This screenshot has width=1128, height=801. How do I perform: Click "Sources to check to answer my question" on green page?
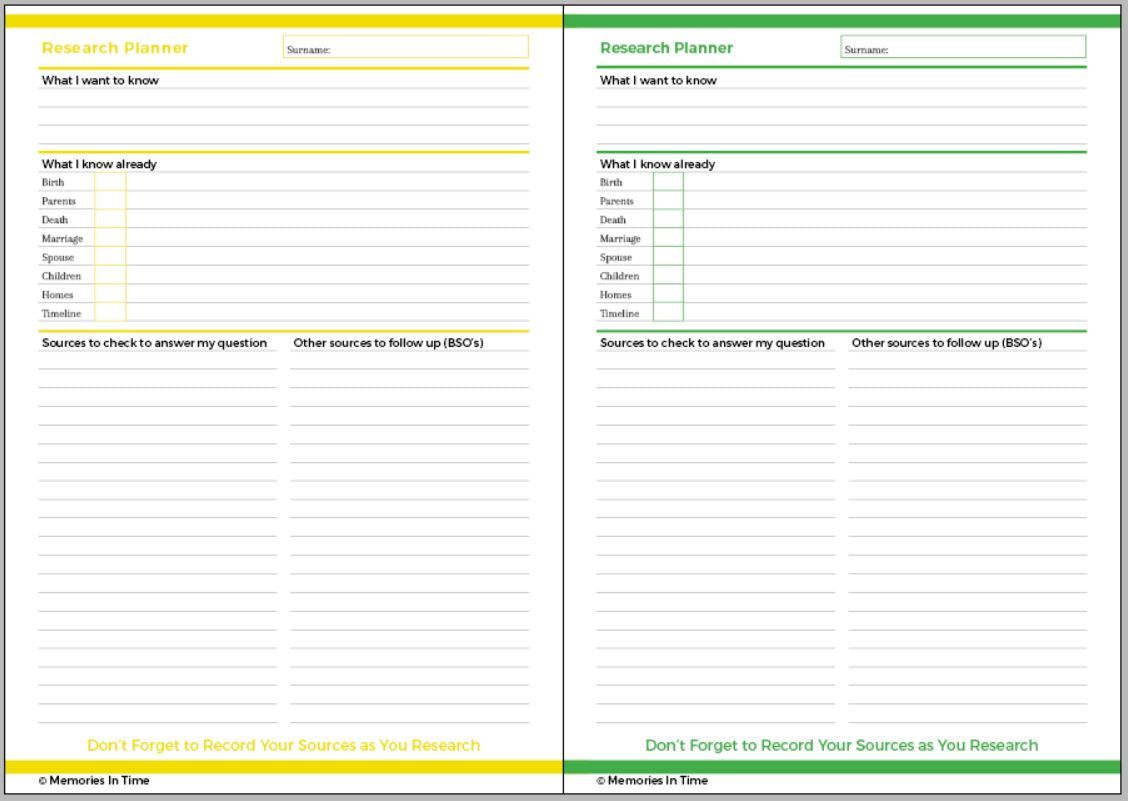(712, 343)
